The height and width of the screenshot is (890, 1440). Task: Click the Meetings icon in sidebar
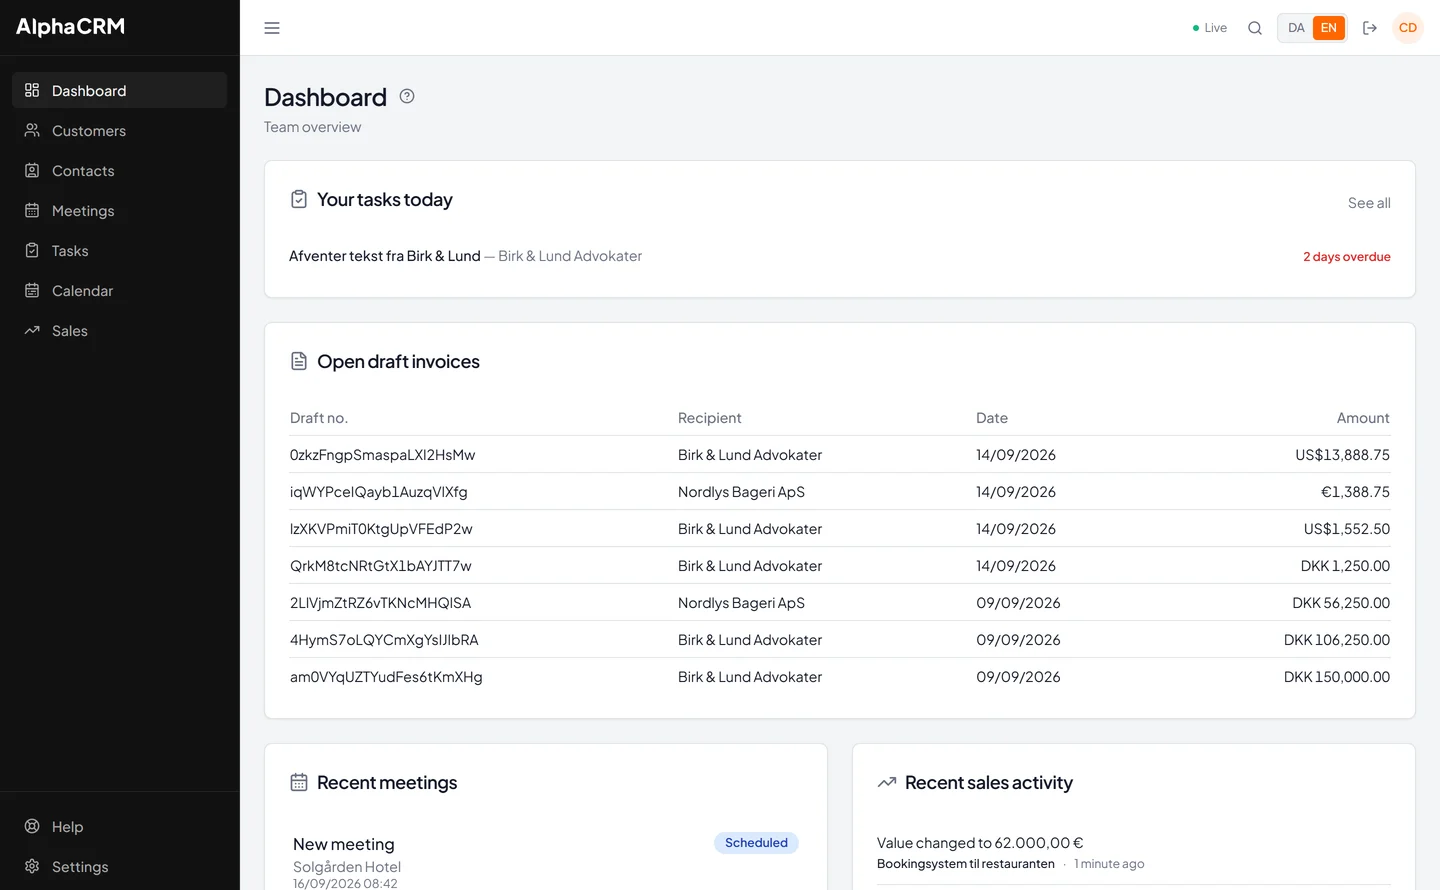32,210
